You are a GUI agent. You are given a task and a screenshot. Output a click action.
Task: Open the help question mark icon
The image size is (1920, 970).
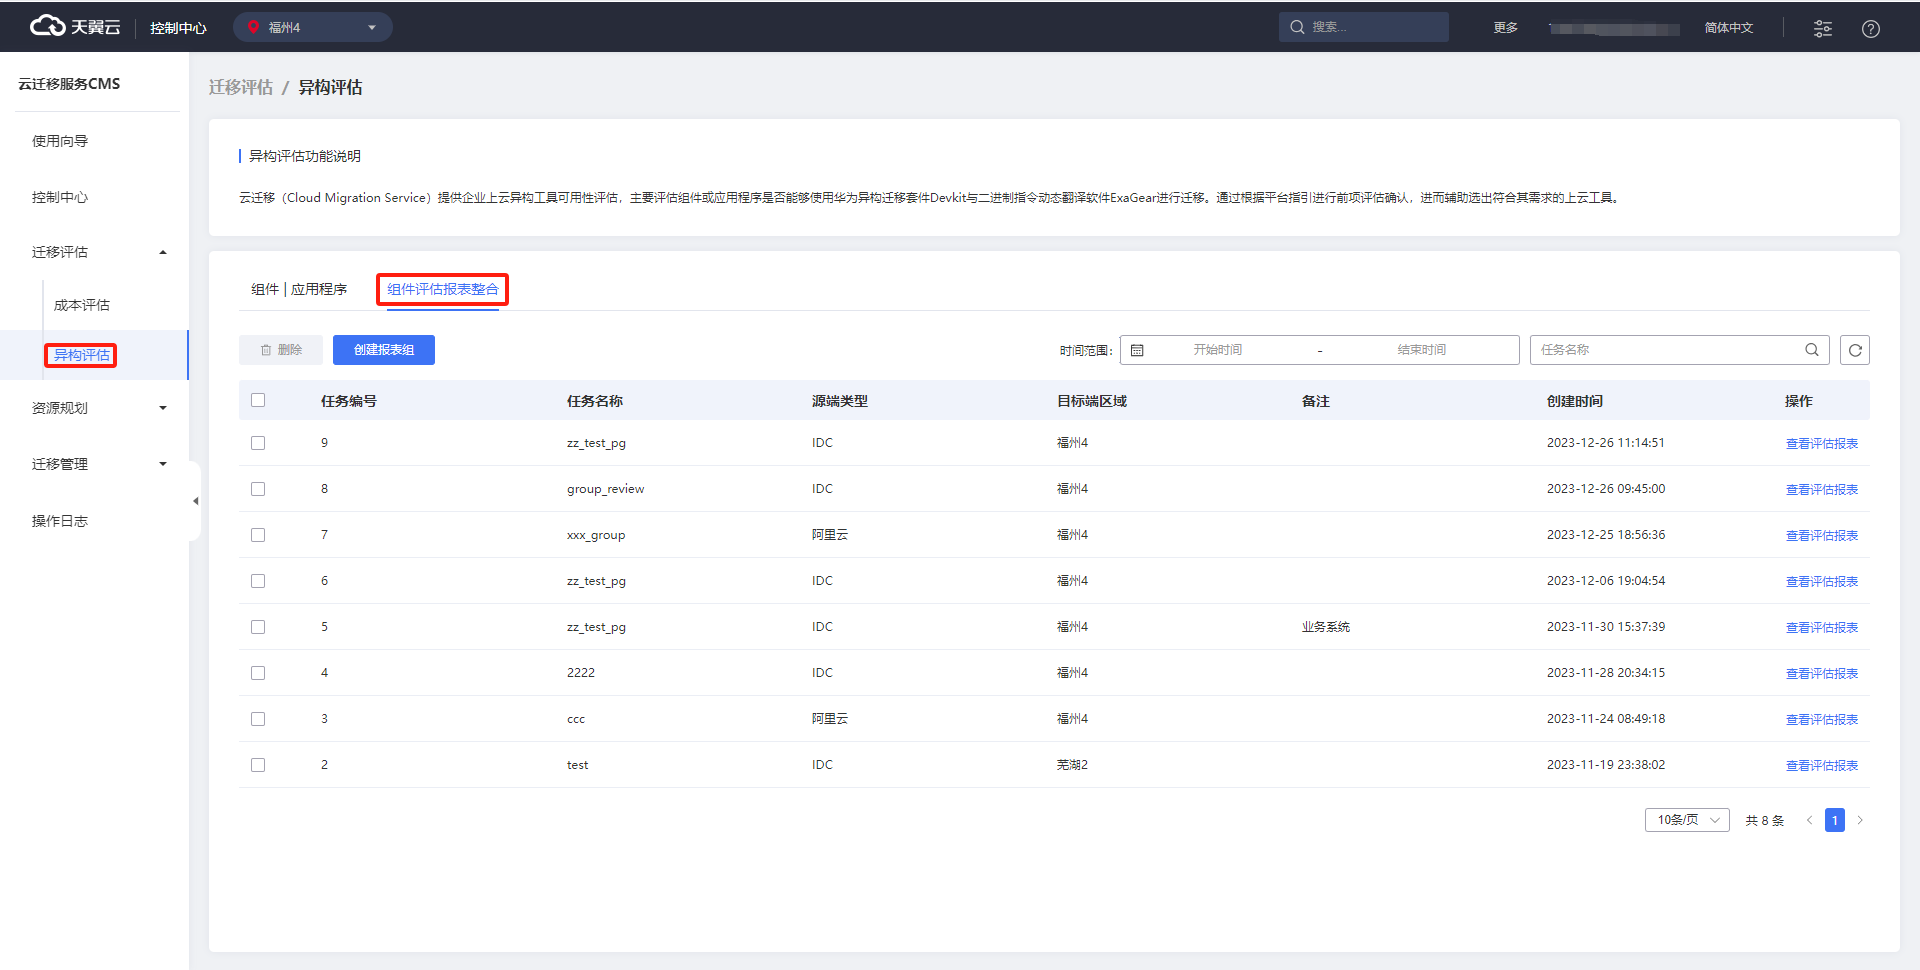(1871, 28)
